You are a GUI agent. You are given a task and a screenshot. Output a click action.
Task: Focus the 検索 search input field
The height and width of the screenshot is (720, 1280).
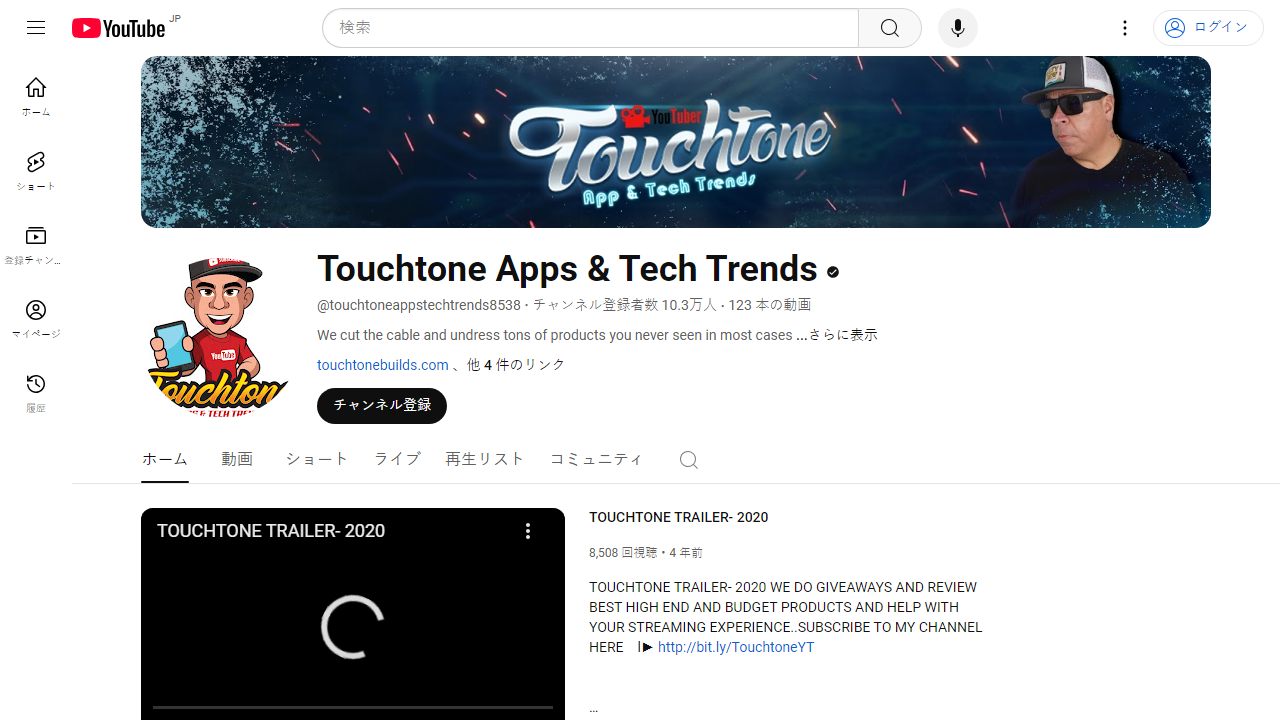tap(590, 28)
